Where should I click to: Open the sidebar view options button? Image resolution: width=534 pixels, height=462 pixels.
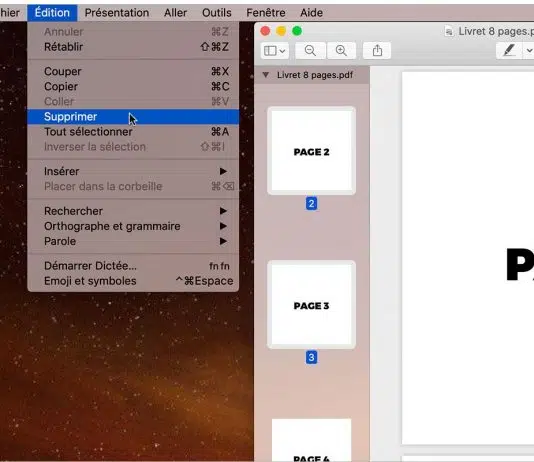coord(274,51)
